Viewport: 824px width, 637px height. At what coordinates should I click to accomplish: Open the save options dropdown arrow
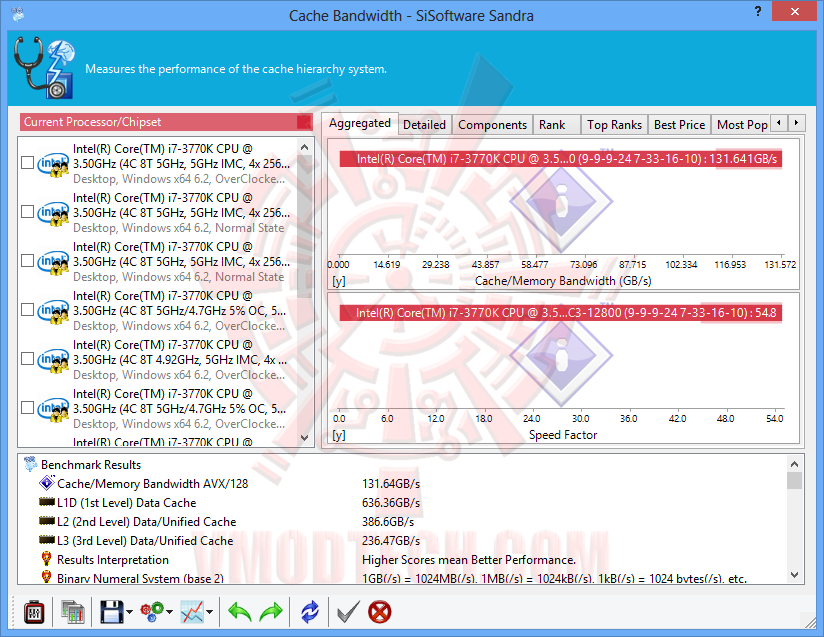click(129, 612)
